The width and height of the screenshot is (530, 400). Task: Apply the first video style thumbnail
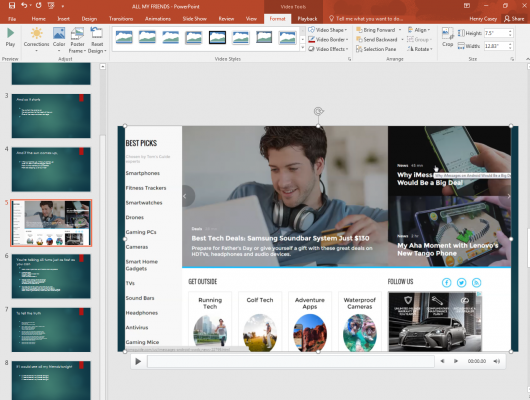pos(124,37)
